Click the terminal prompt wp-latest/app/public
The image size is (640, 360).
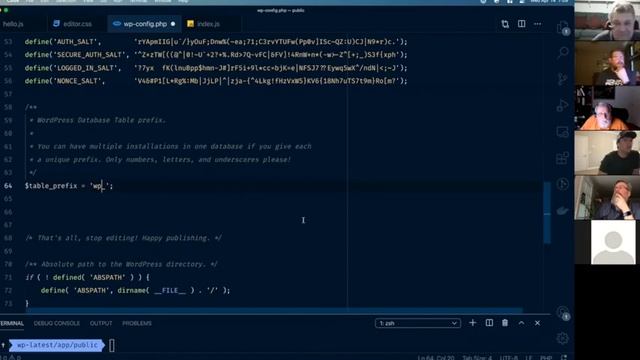coord(57,345)
